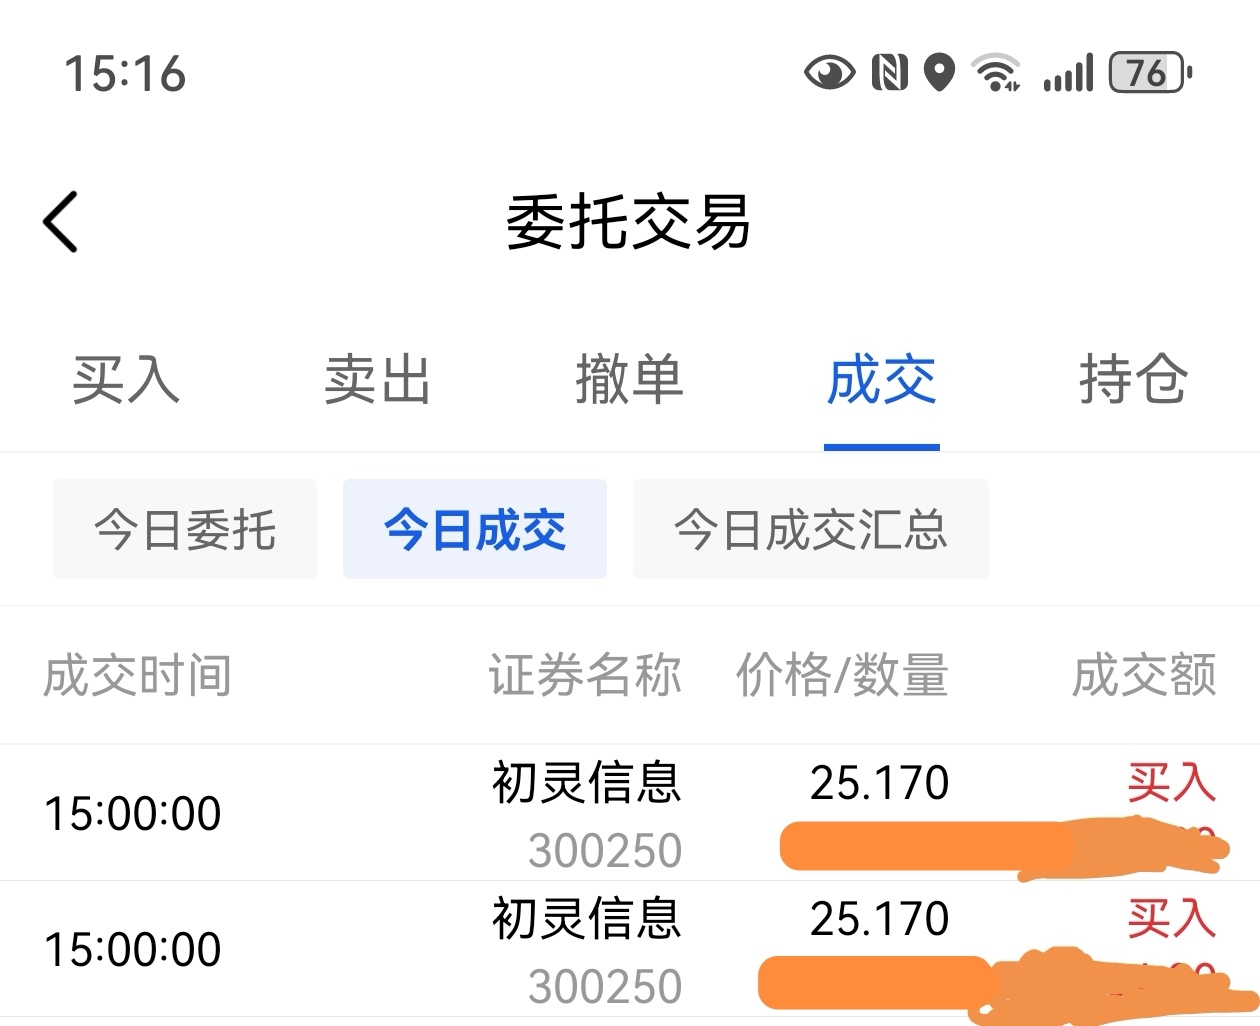Viewport: 1260px width, 1026px height.
Task: Switch to the 买入 tab
Action: (x=126, y=380)
